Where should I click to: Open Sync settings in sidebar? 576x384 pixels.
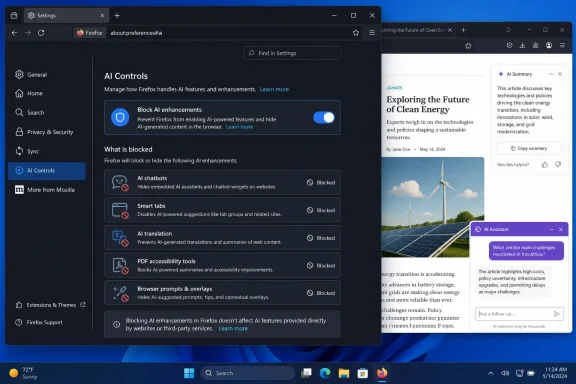point(27,151)
